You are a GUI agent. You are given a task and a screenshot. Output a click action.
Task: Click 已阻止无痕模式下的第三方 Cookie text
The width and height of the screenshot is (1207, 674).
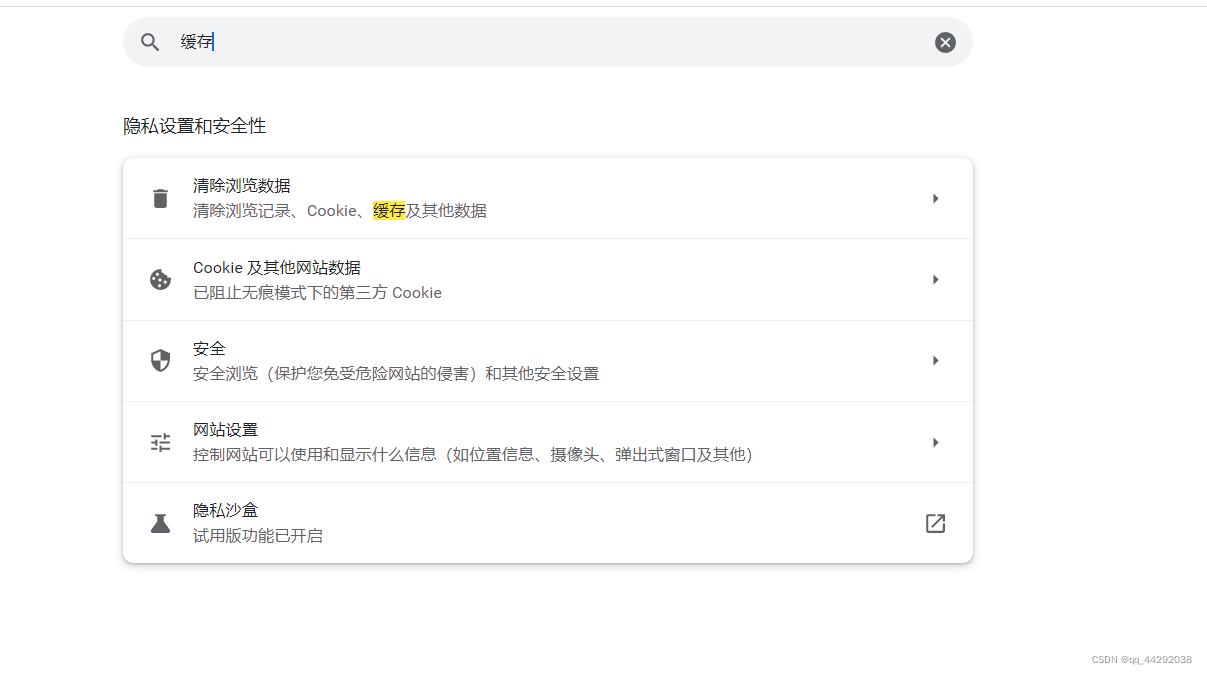pos(317,293)
